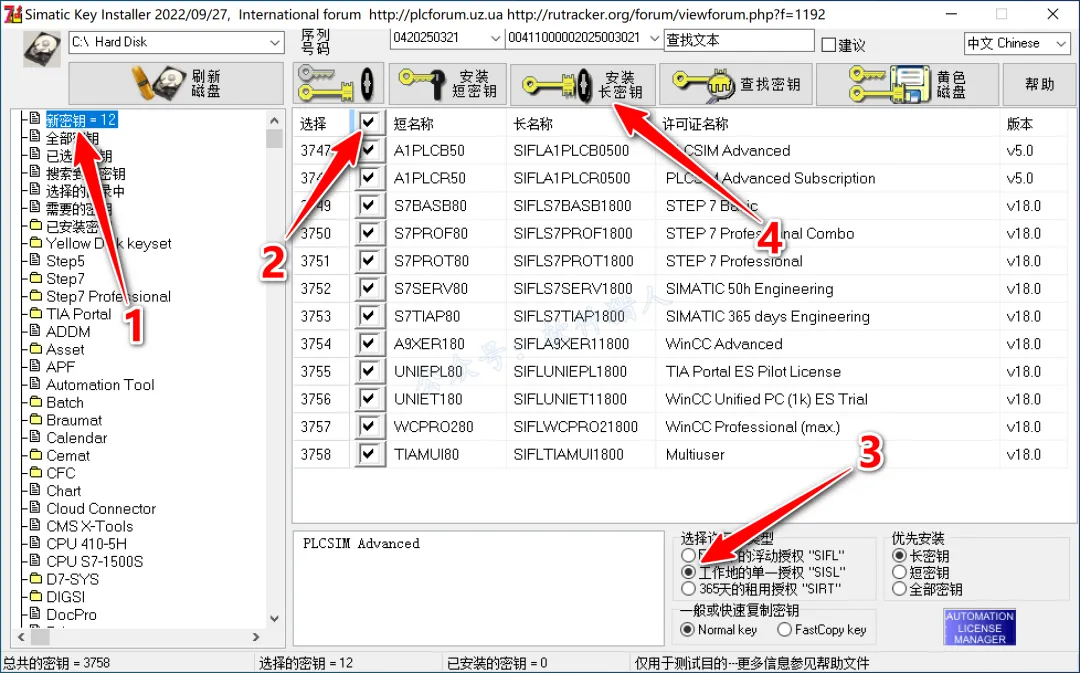
Task: Uncheck the S7BASB80 row checkbox
Action: (x=368, y=205)
